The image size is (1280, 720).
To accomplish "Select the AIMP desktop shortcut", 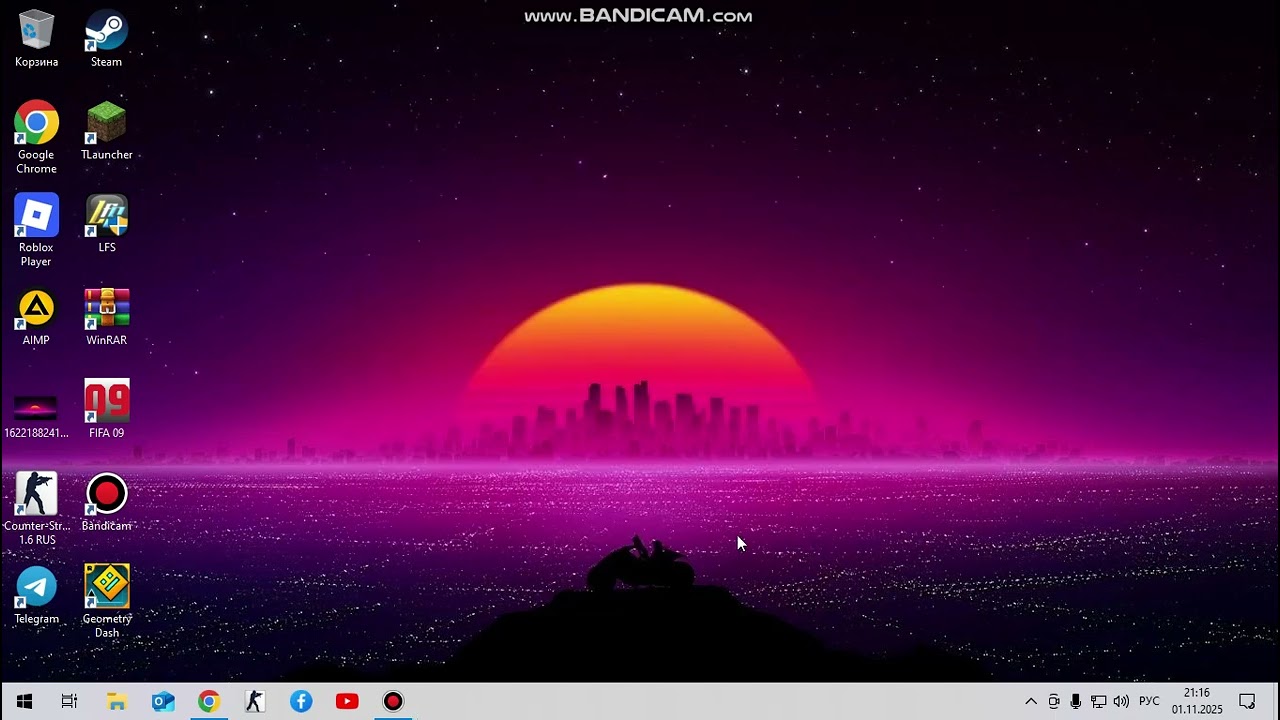I will click(x=36, y=317).
